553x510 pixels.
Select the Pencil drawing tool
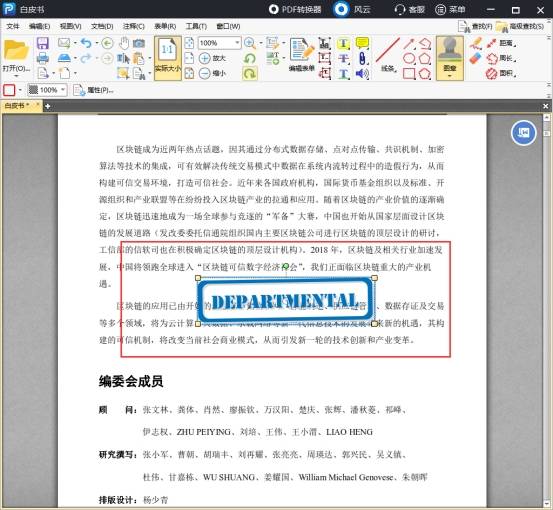[x=476, y=43]
